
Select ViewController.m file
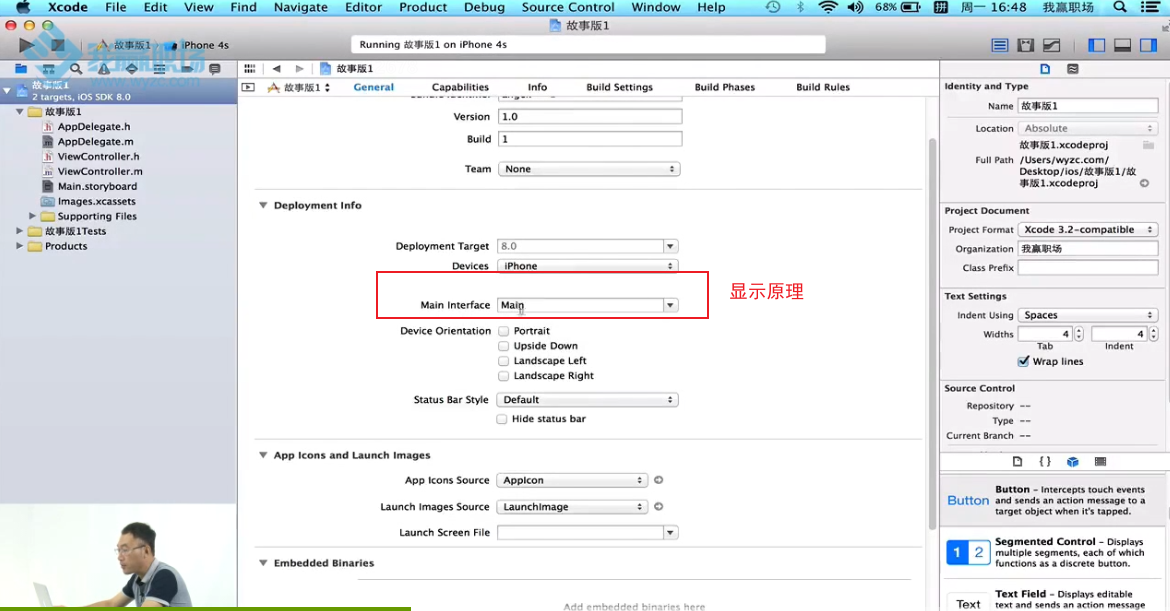[100, 172]
